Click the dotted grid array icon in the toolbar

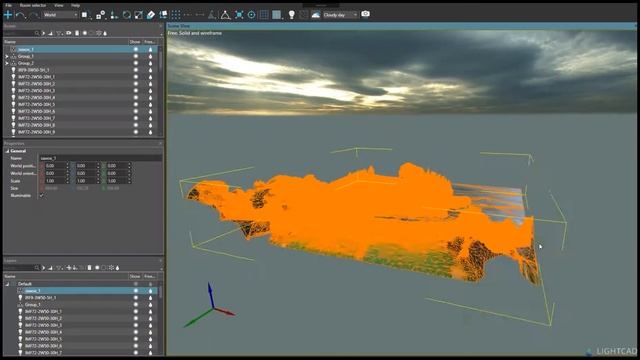[176, 15]
